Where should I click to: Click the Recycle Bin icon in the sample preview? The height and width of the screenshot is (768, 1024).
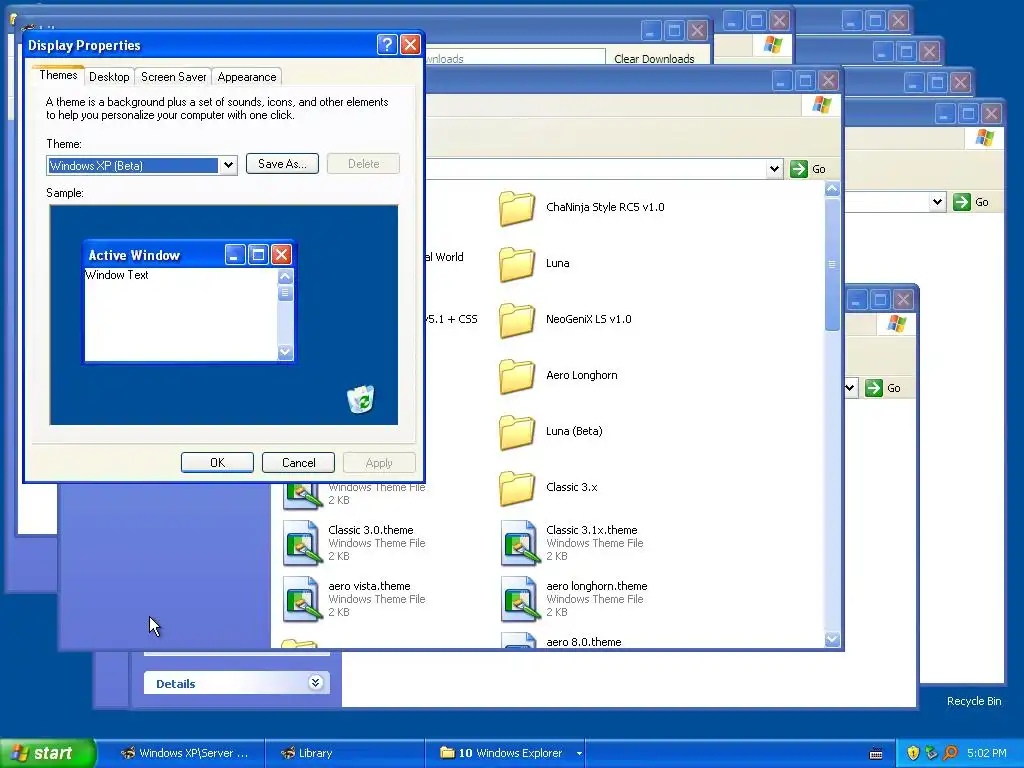(x=360, y=399)
